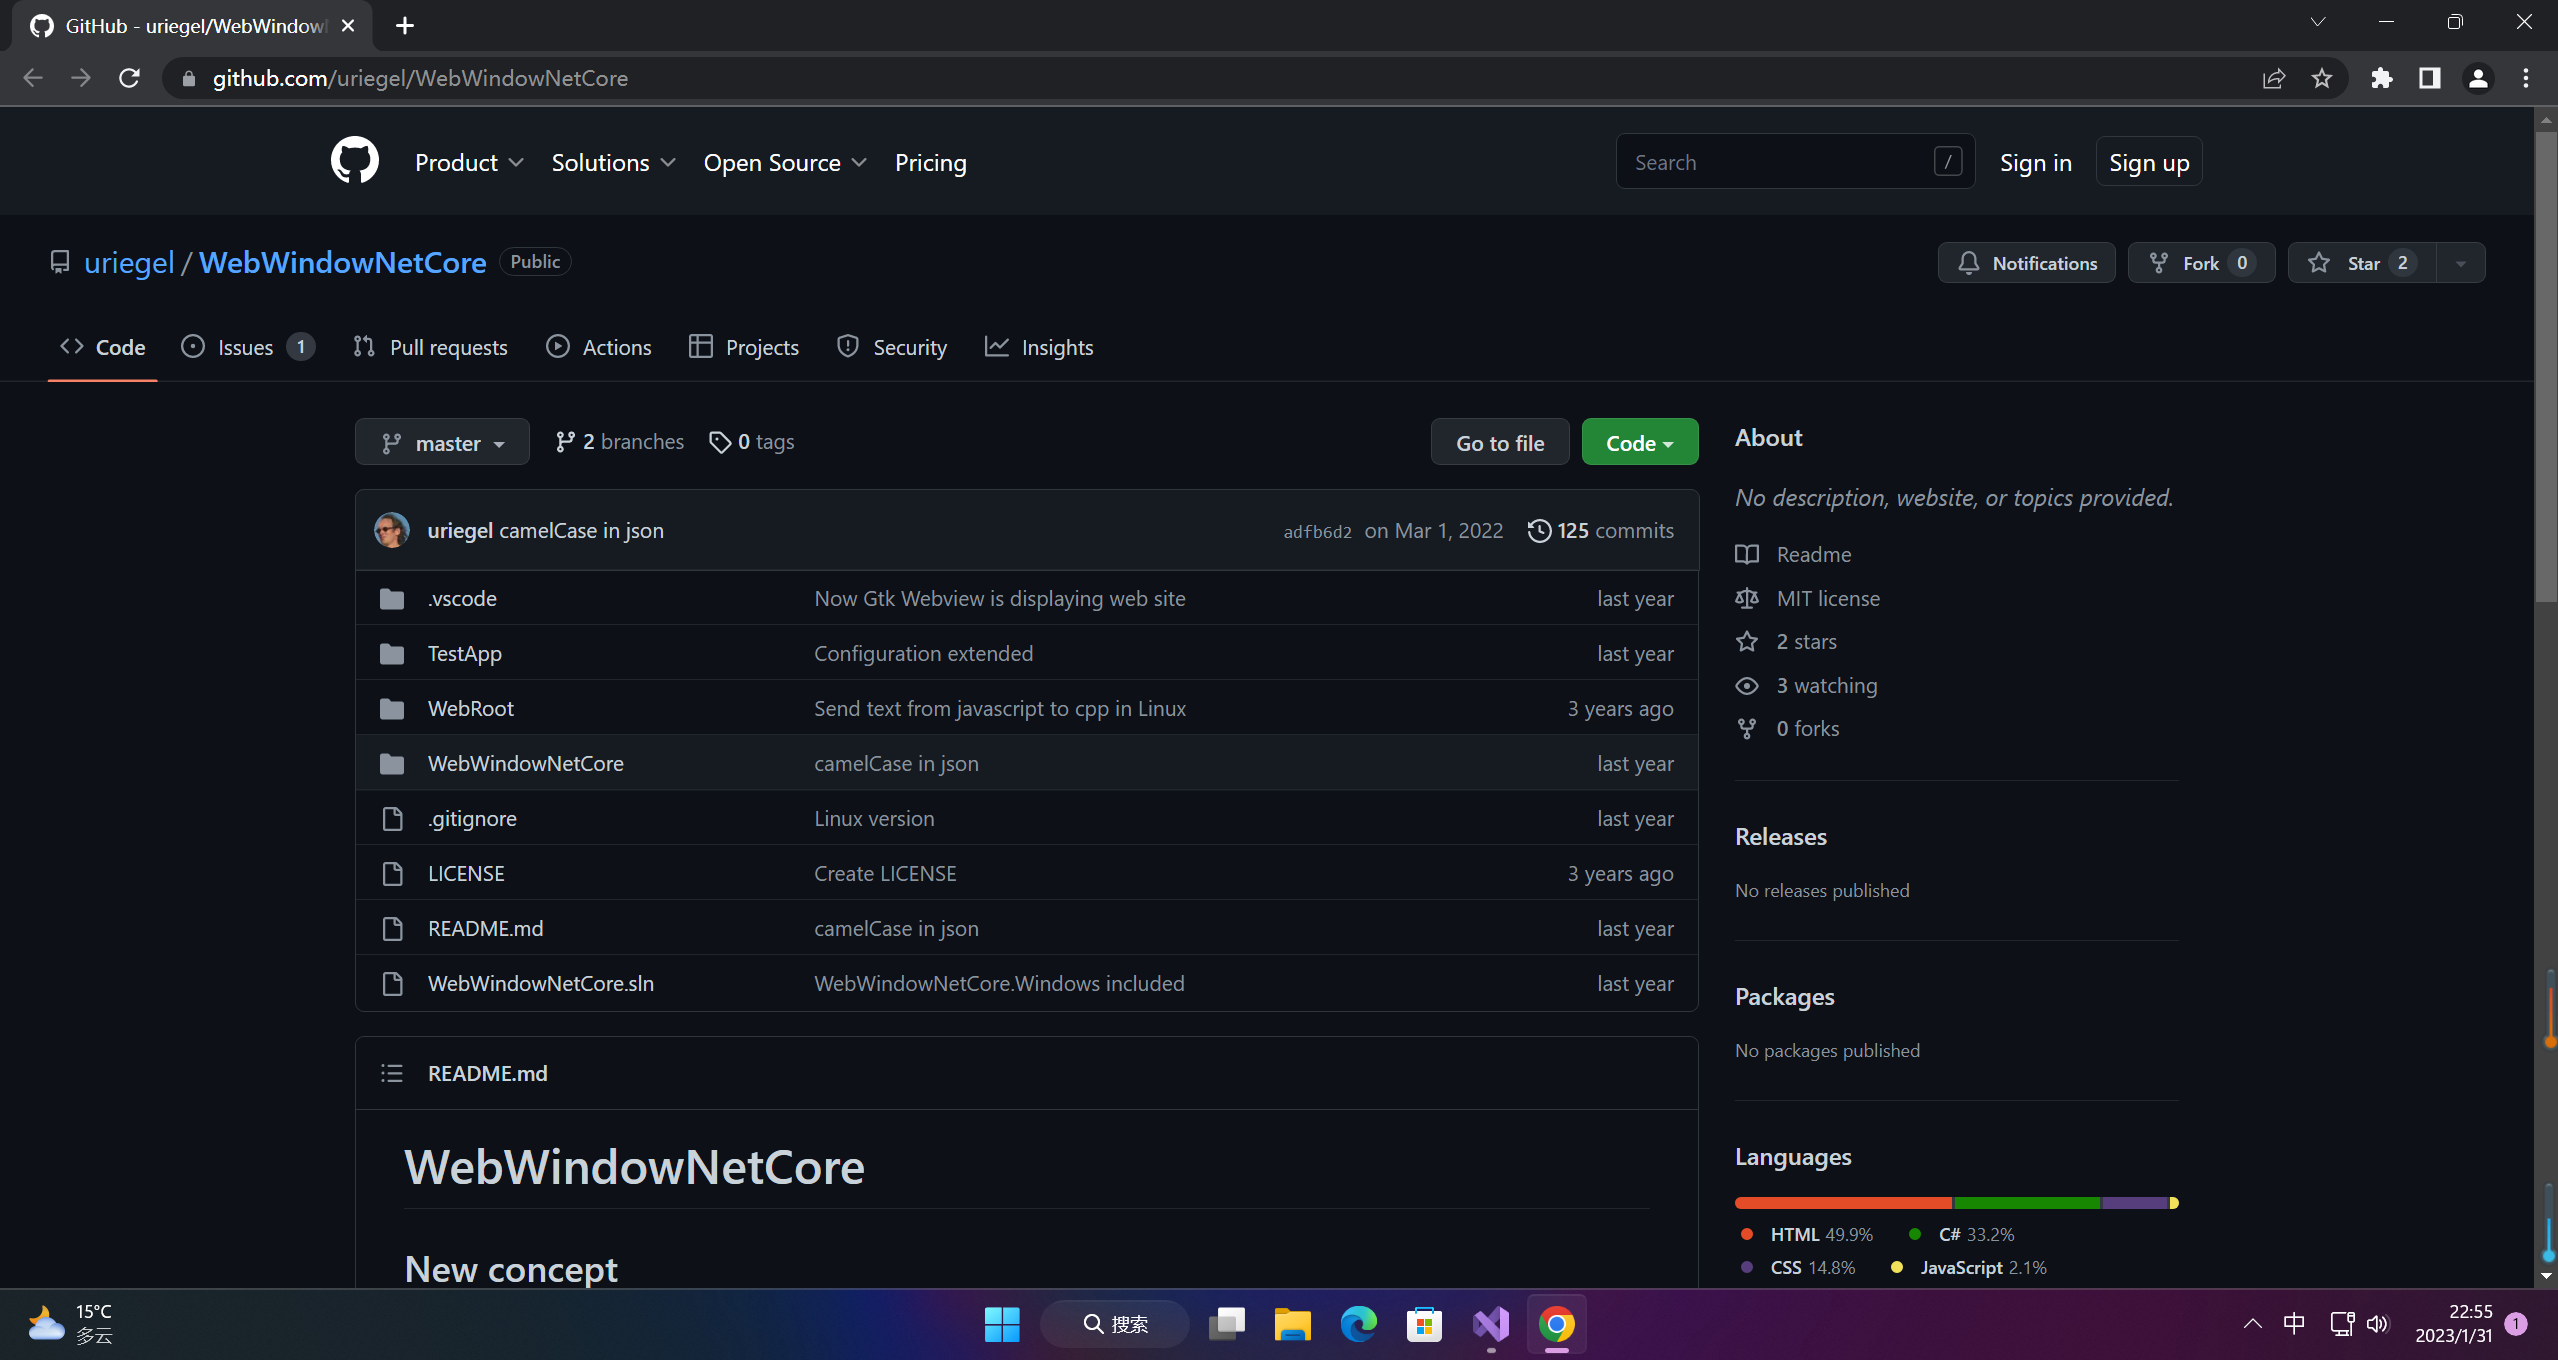This screenshot has height=1360, width=2558.
Task: Enable notifications for this repository
Action: (2025, 262)
